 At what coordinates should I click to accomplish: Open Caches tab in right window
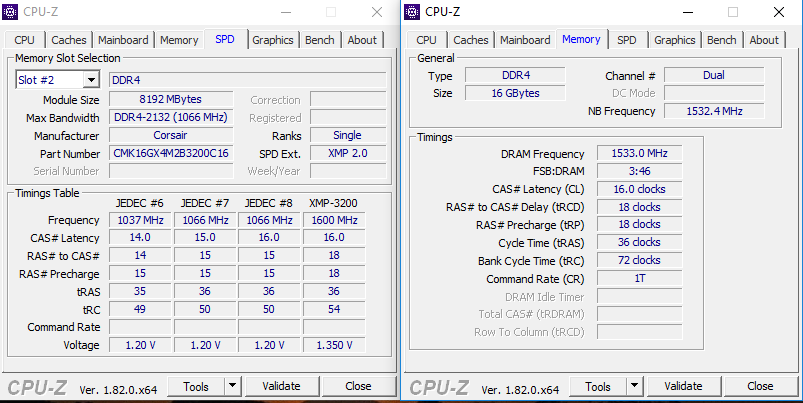coord(471,40)
